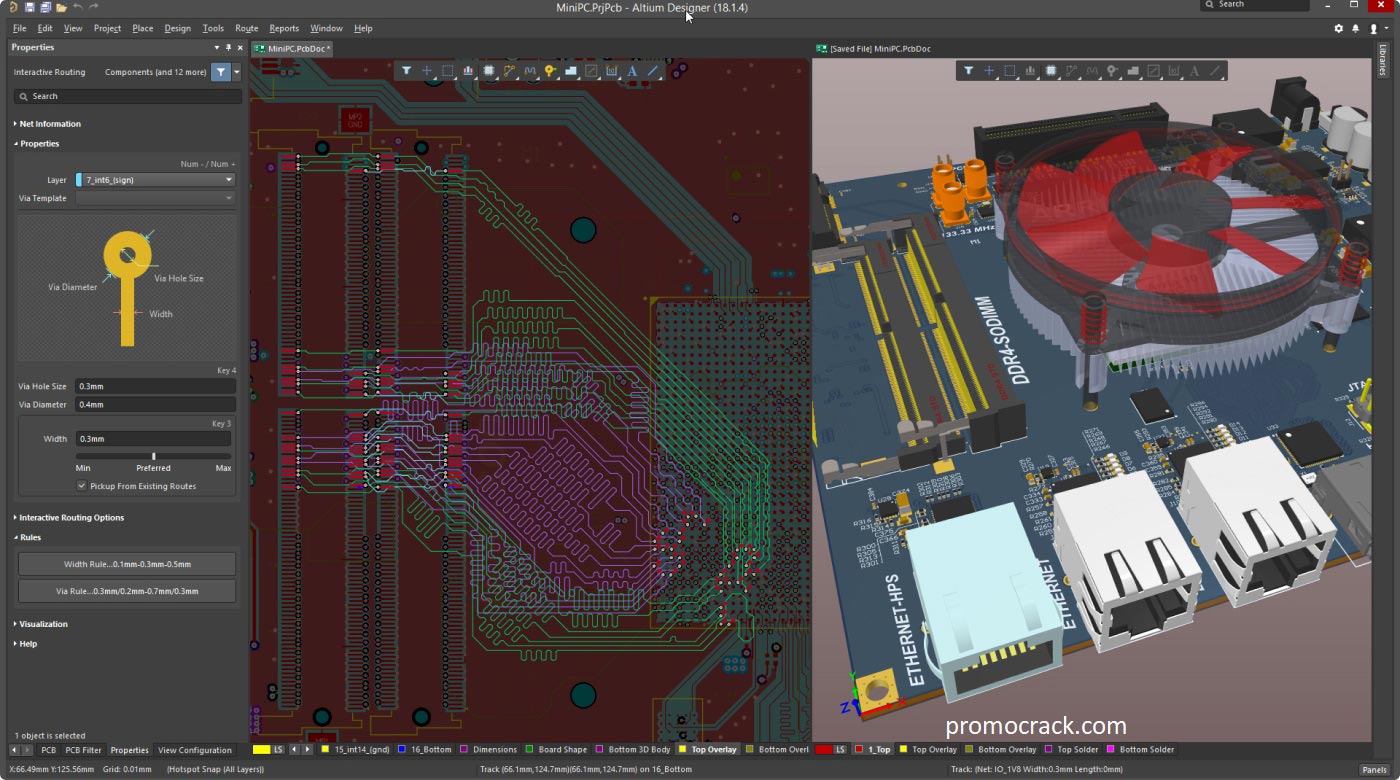Open View Configuration from the bottom bar
The image size is (1400, 780).
(x=194, y=750)
